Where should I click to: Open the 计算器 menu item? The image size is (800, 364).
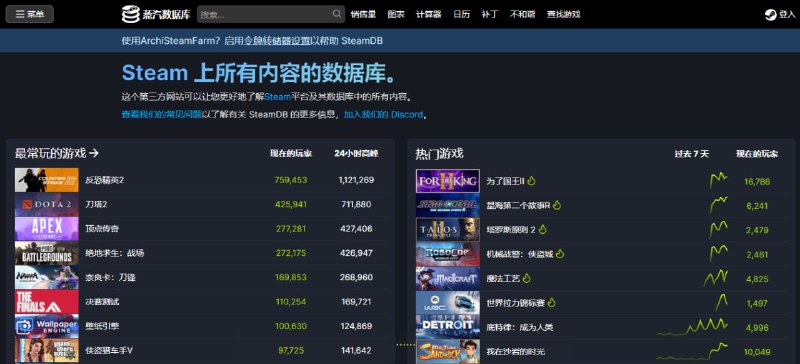429,14
